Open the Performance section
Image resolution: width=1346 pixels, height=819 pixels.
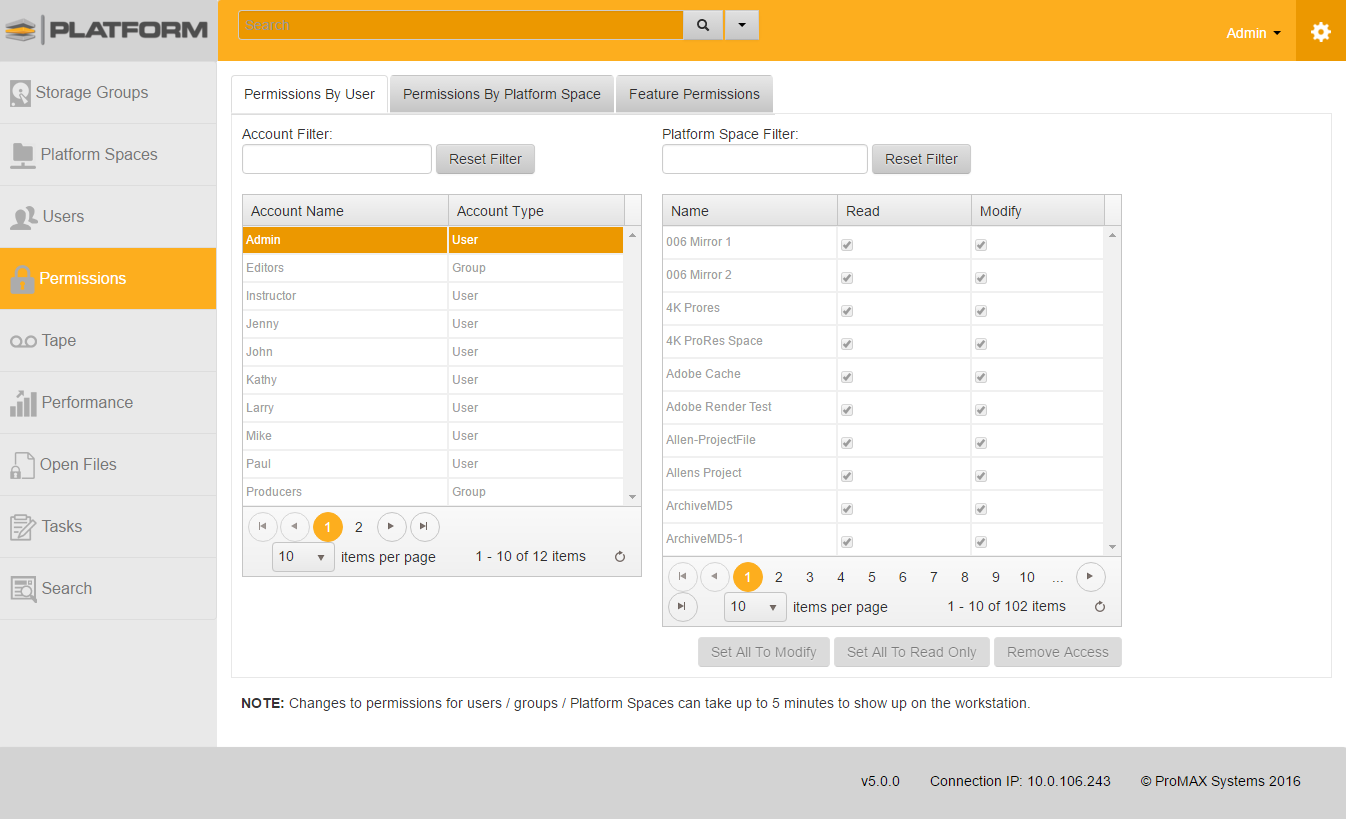[x=108, y=403]
